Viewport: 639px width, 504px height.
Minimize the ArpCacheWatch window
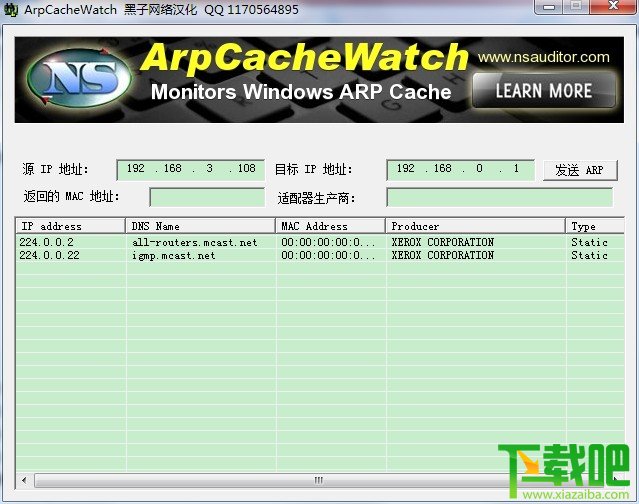pyautogui.click(x=549, y=7)
